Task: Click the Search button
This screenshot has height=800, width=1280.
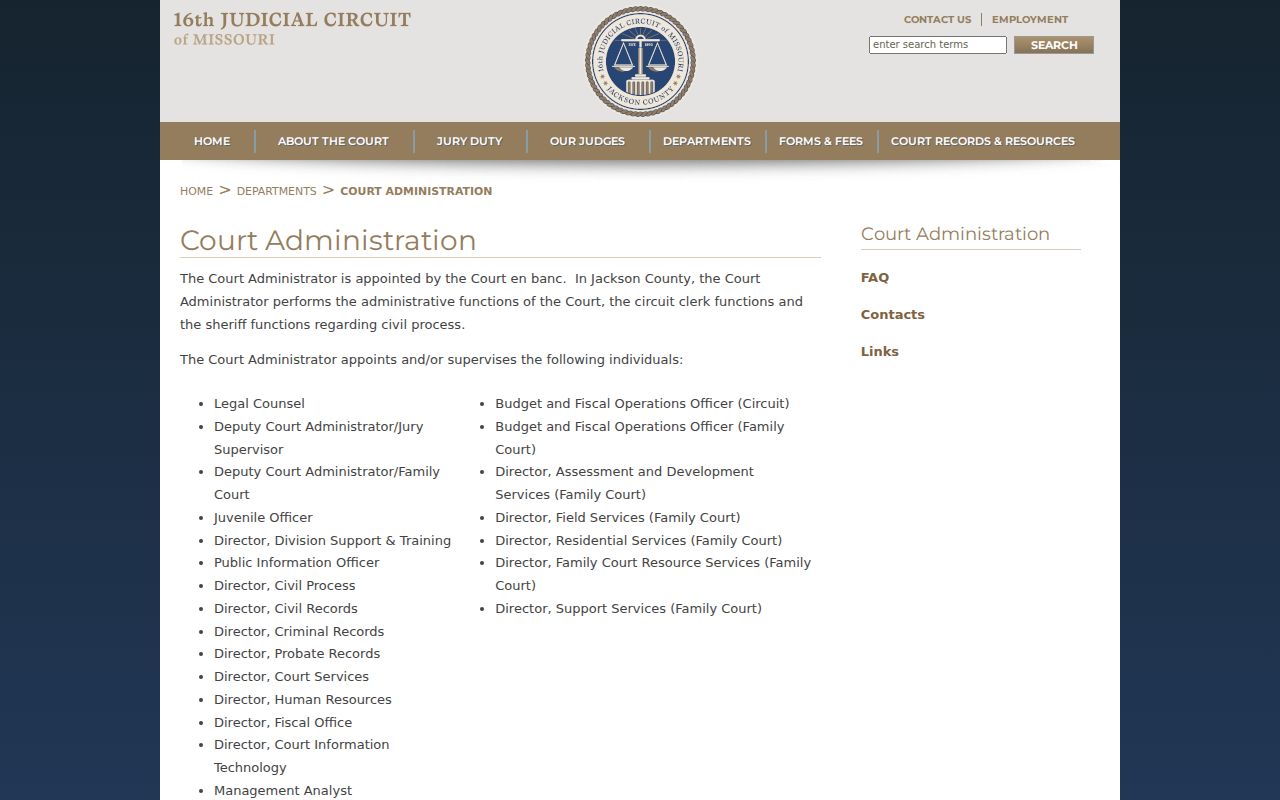Action: [1054, 45]
